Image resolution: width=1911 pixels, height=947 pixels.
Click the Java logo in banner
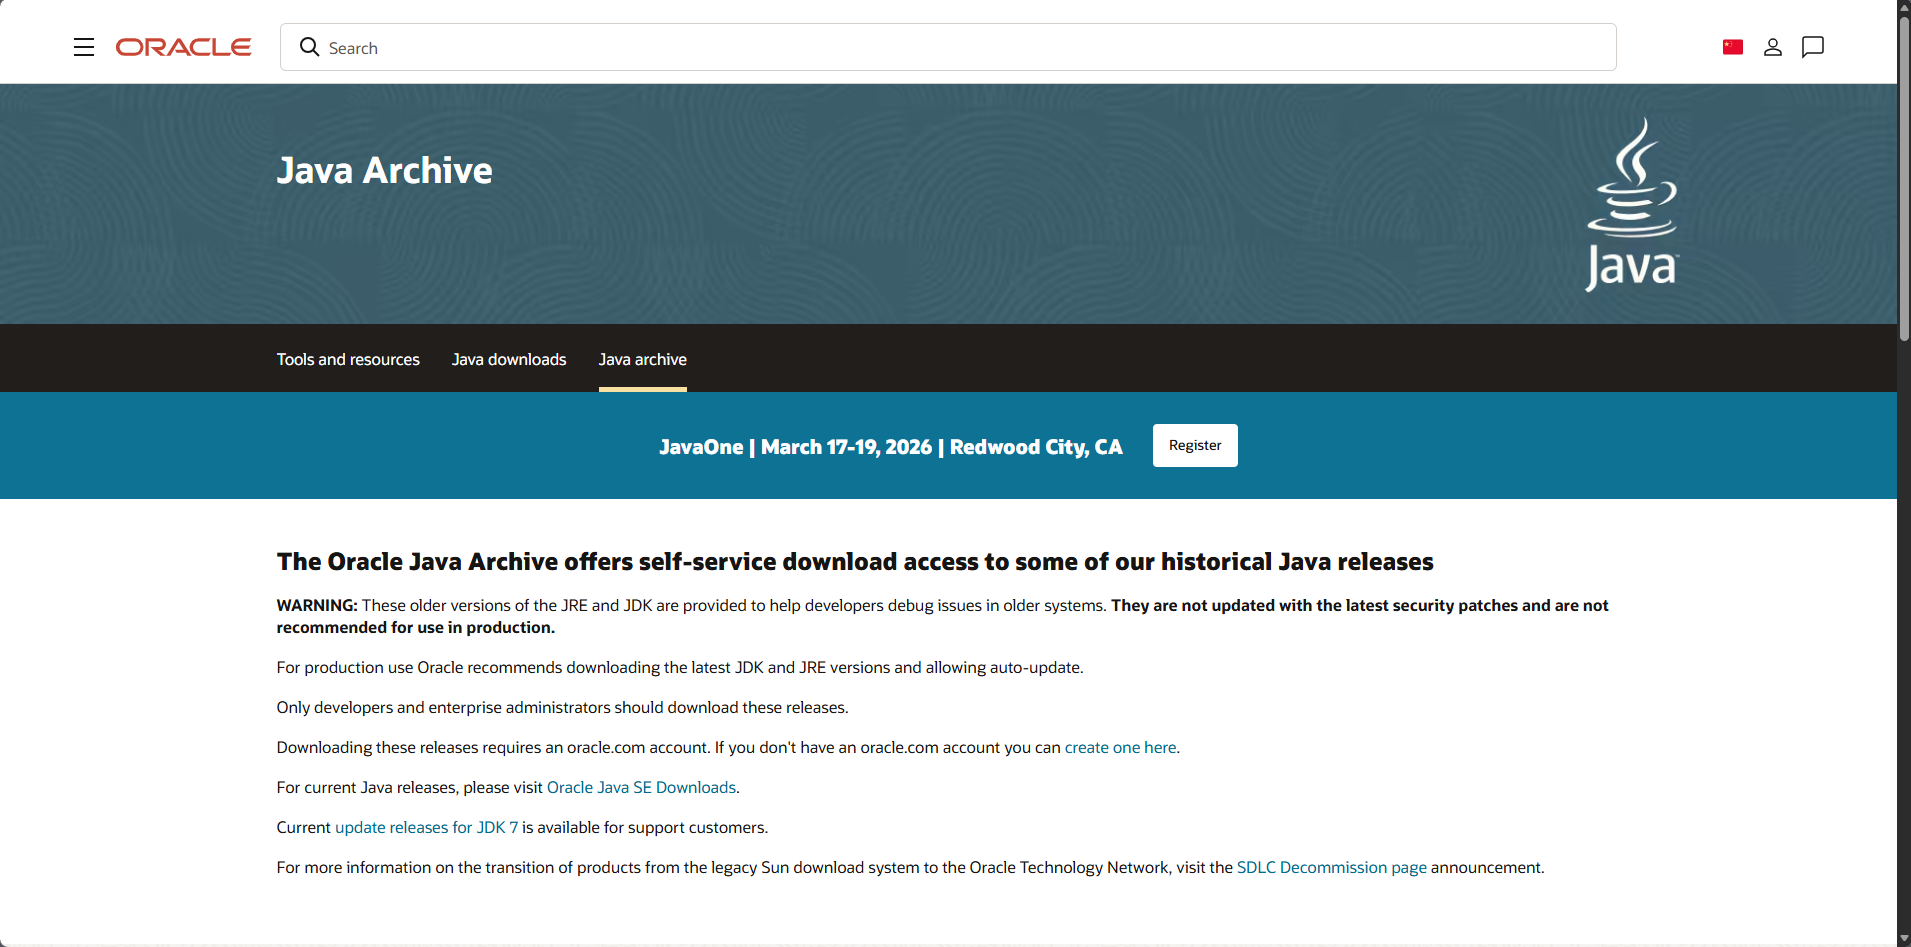(1632, 204)
